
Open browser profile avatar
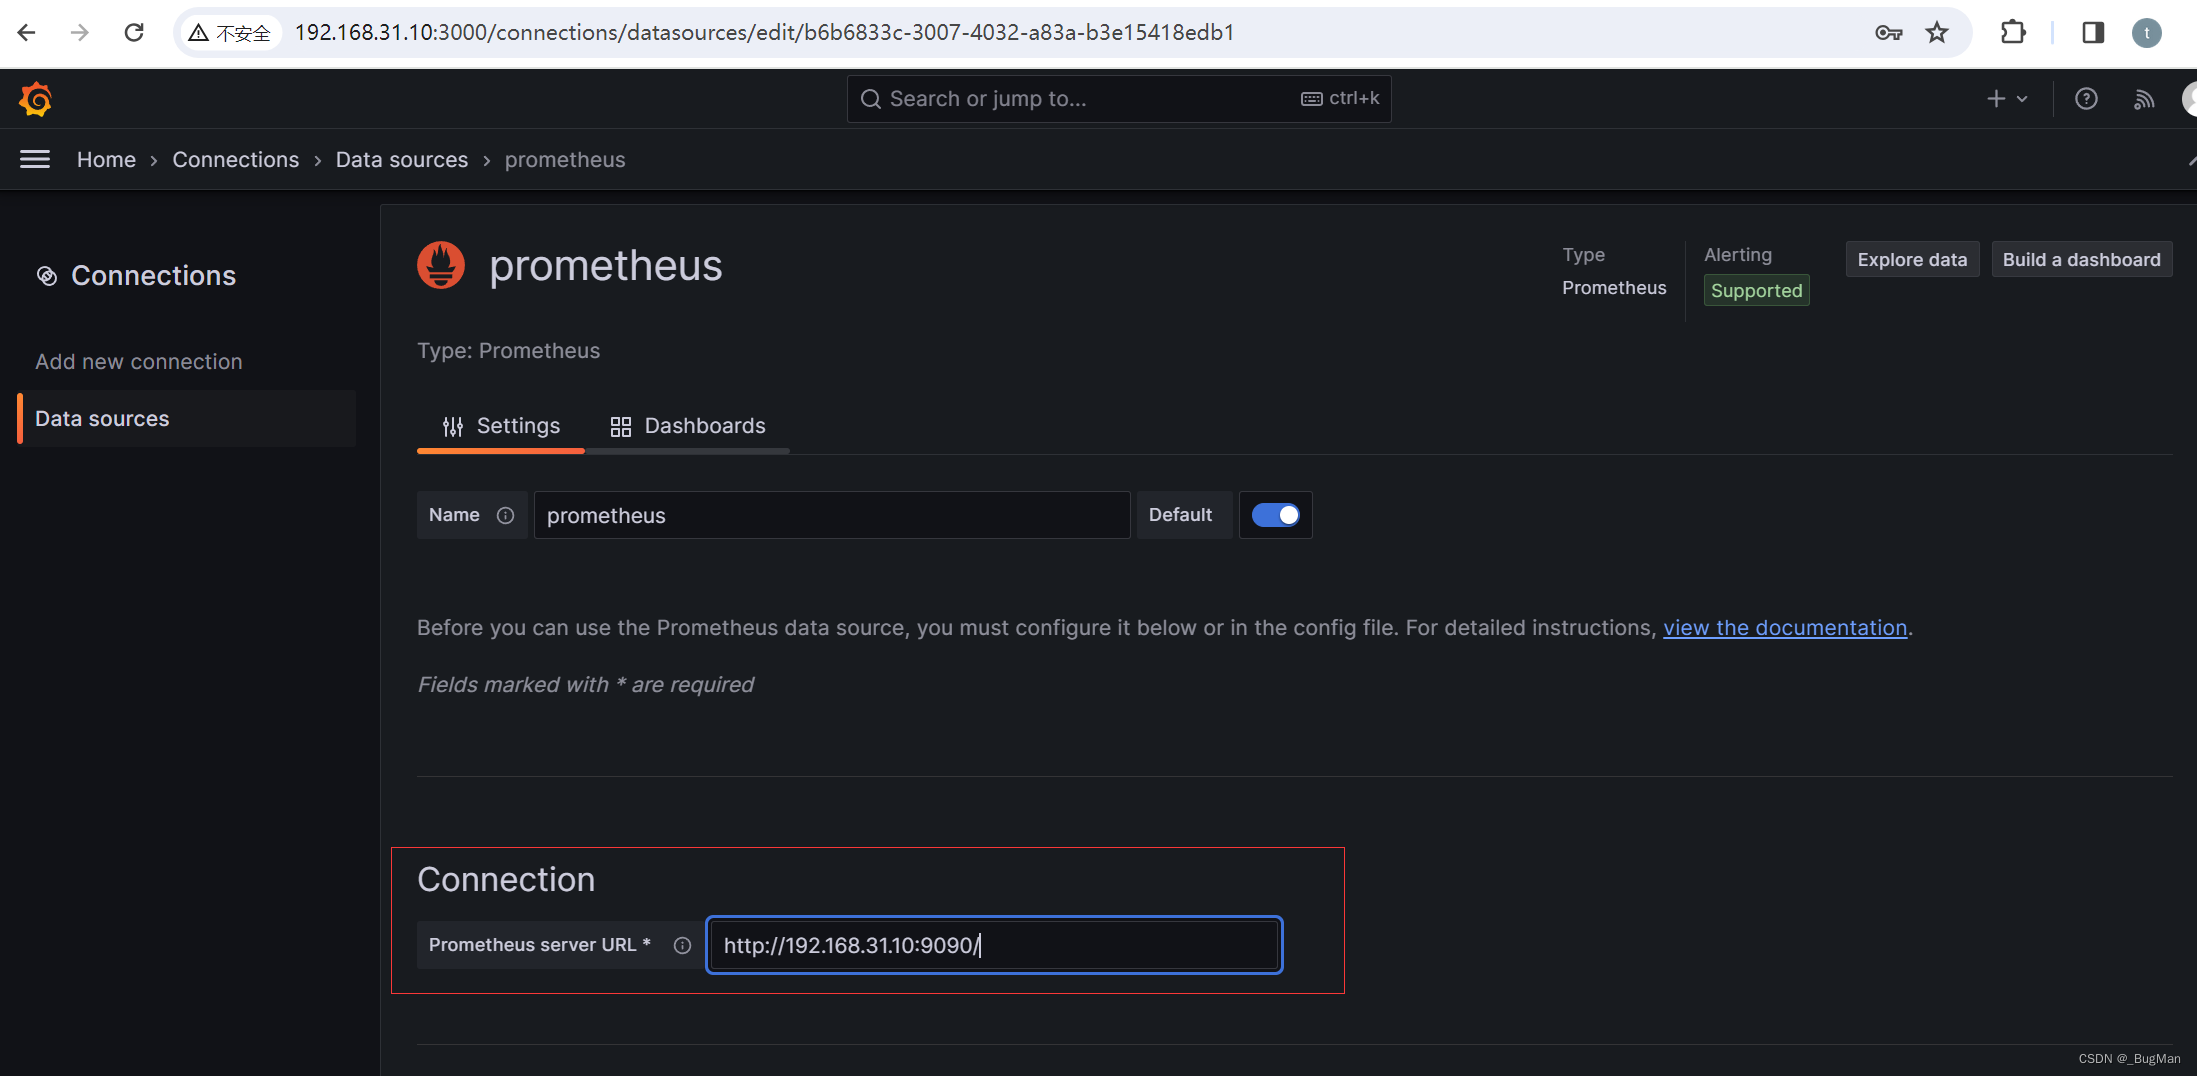pyautogui.click(x=2146, y=33)
